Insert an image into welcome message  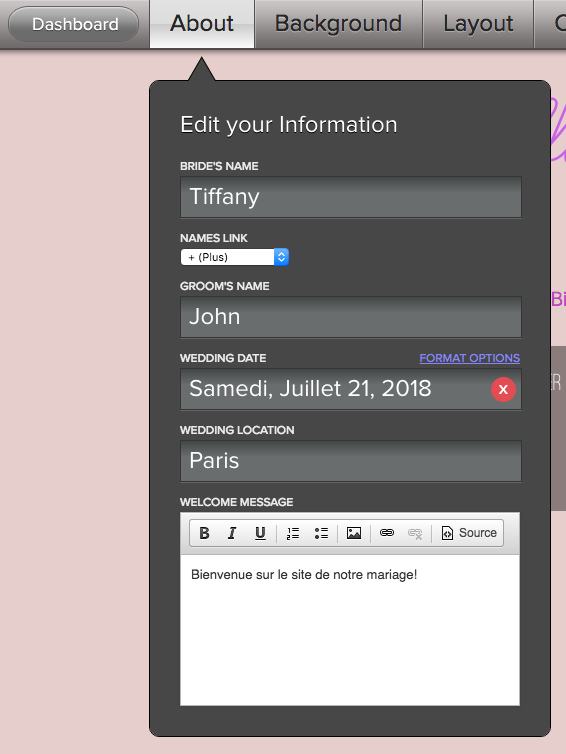click(354, 533)
